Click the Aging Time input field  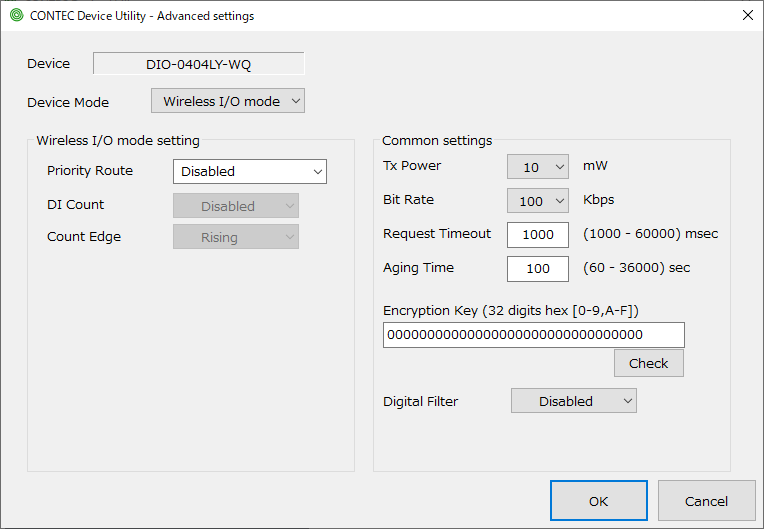537,268
